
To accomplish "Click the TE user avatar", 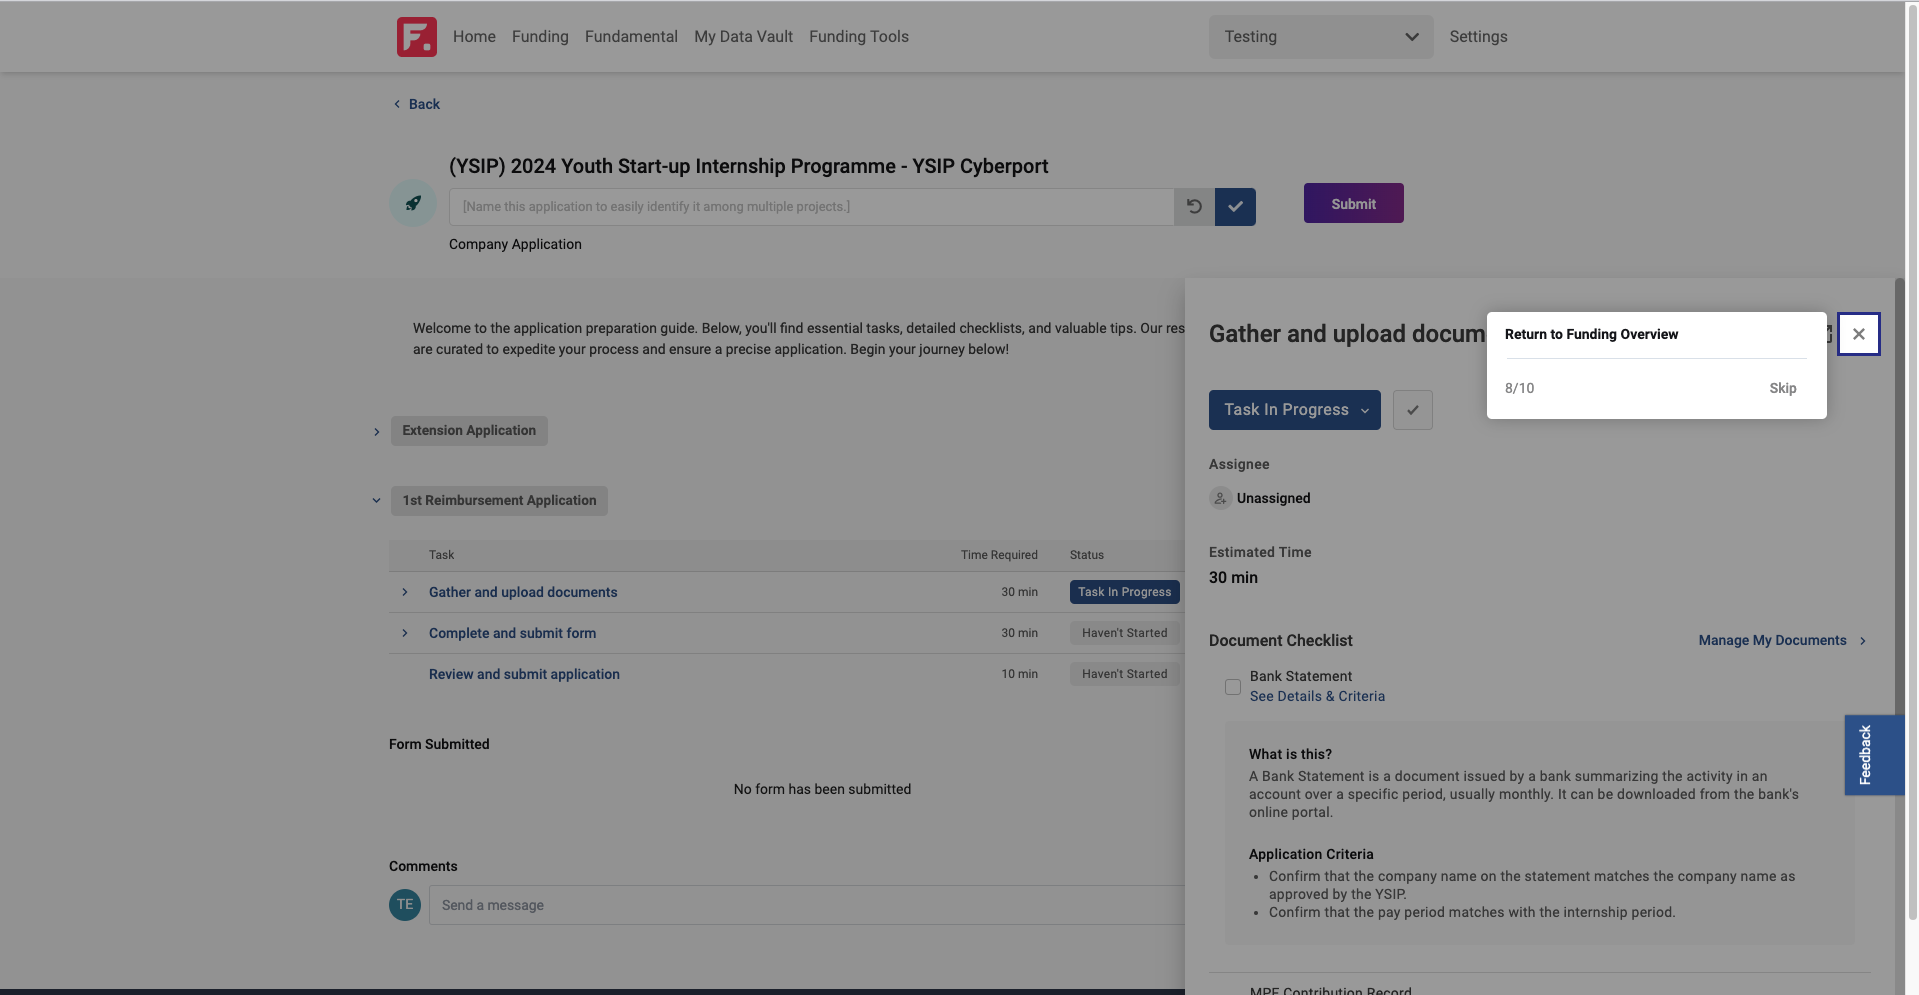I will pyautogui.click(x=405, y=905).
